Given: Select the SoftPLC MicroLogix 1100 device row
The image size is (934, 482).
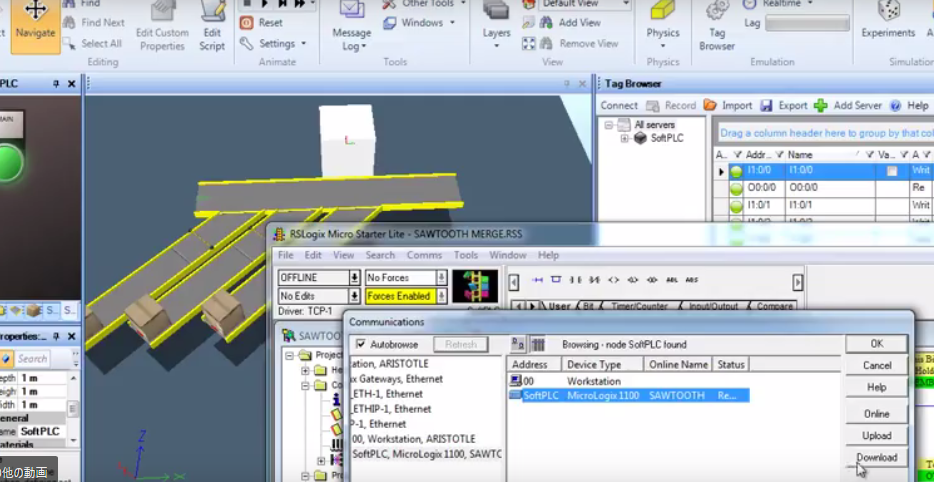Looking at the screenshot, I should click(x=628, y=396).
